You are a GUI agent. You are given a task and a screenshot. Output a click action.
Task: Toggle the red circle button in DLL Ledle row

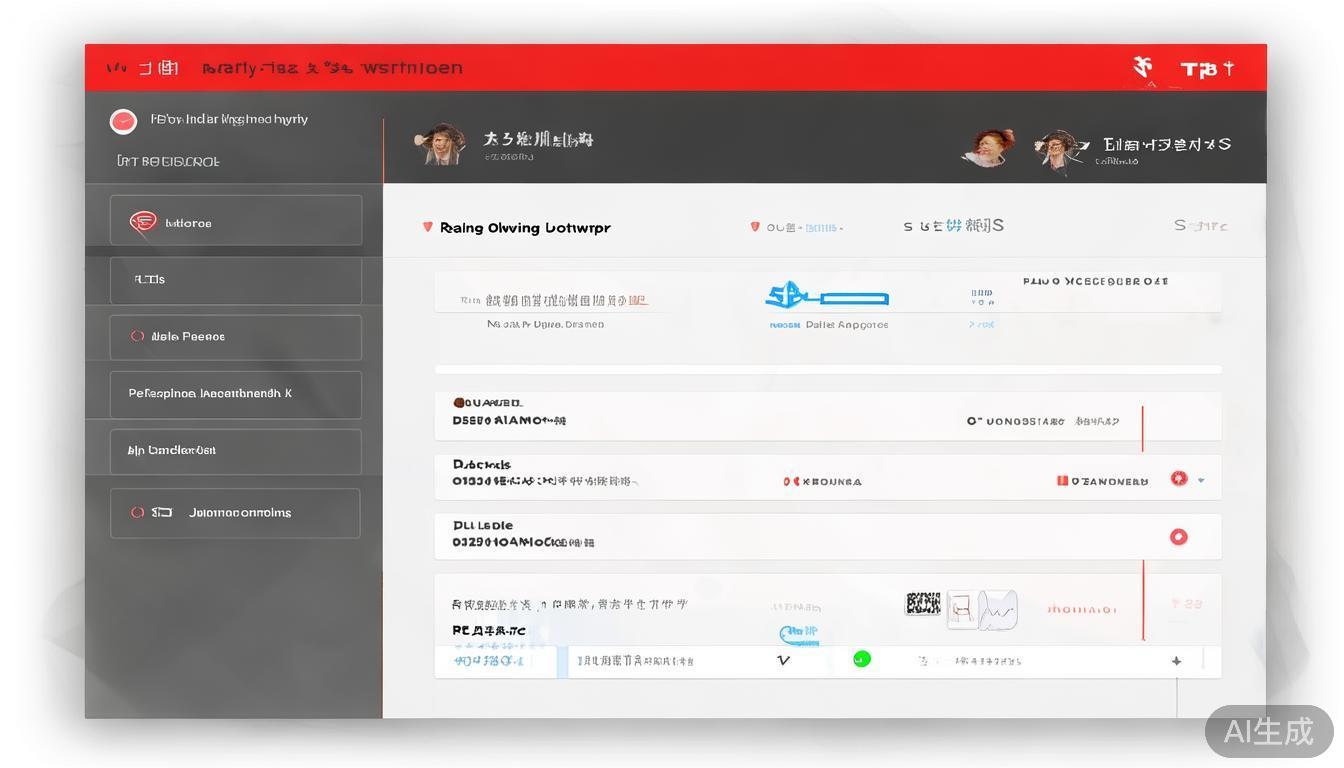tap(1179, 537)
